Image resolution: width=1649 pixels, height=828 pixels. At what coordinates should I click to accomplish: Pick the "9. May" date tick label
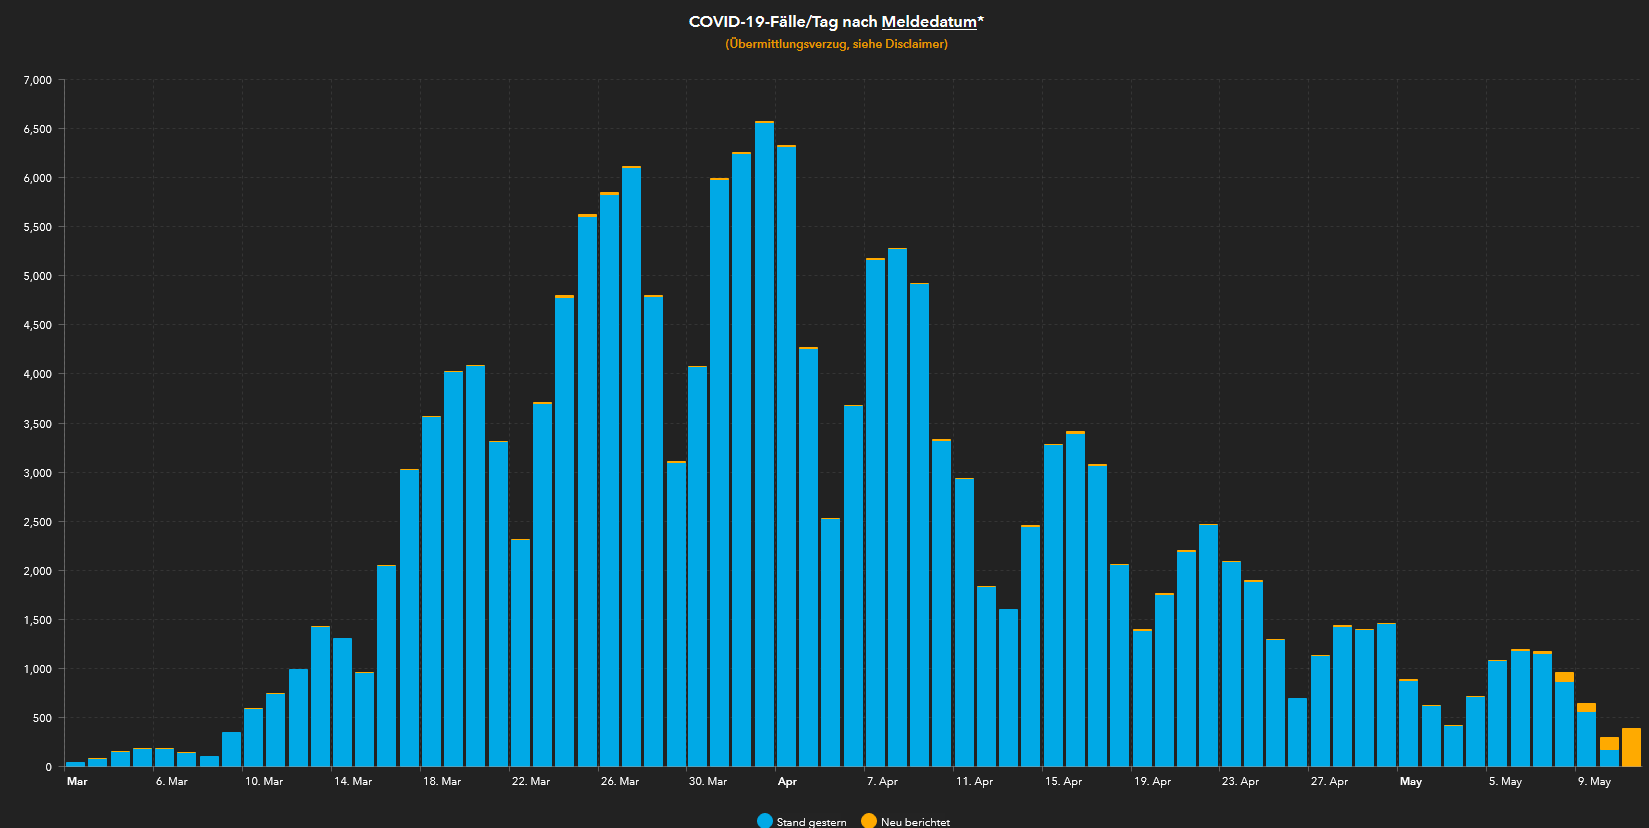pos(1594,781)
